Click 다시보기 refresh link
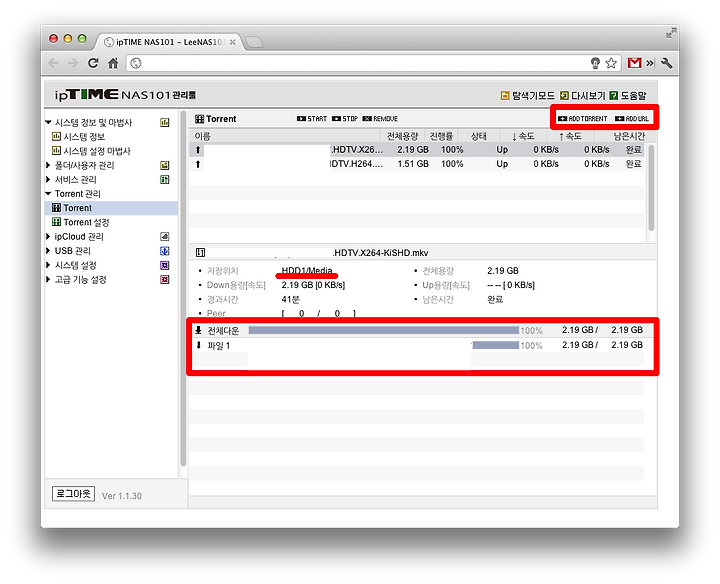 [x=583, y=95]
